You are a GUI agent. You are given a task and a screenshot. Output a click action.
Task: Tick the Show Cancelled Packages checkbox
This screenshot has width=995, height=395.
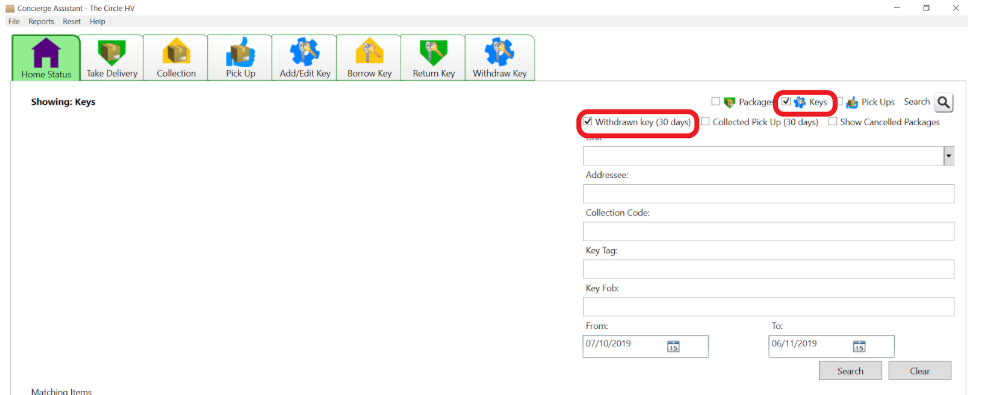coord(833,122)
